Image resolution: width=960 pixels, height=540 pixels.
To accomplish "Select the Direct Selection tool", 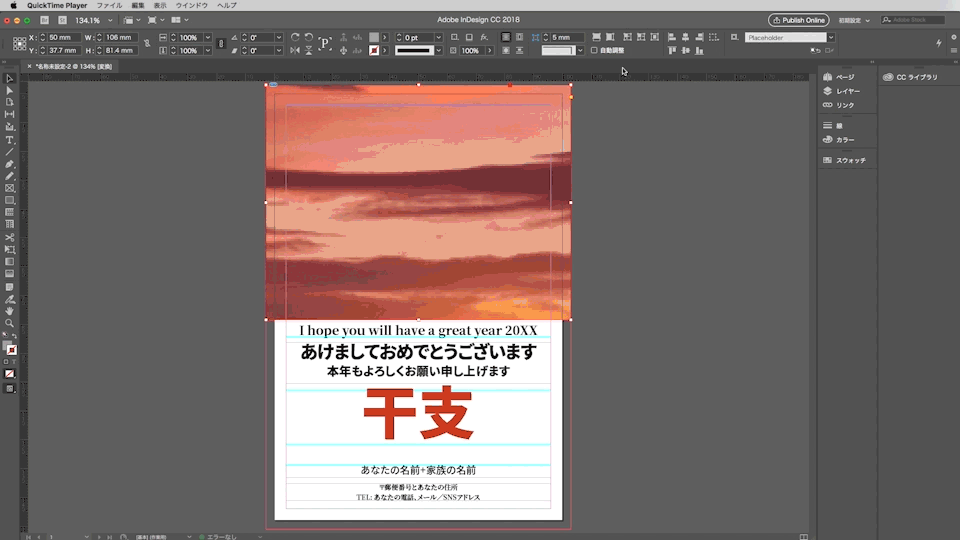I will pos(9,91).
